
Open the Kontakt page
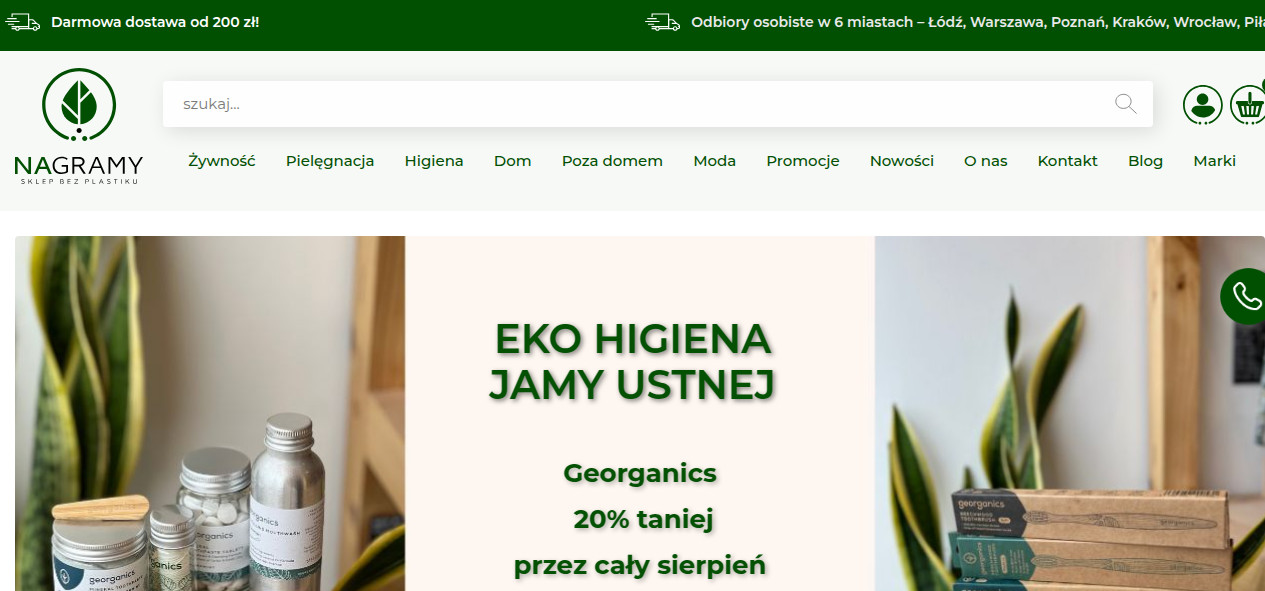[x=1067, y=161]
